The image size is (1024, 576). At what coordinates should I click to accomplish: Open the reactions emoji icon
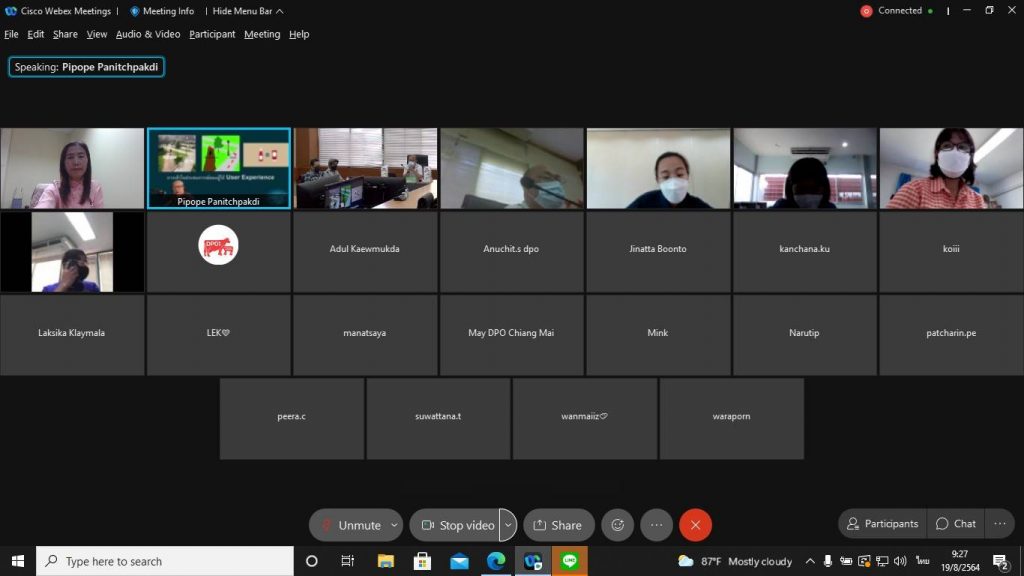tap(617, 525)
